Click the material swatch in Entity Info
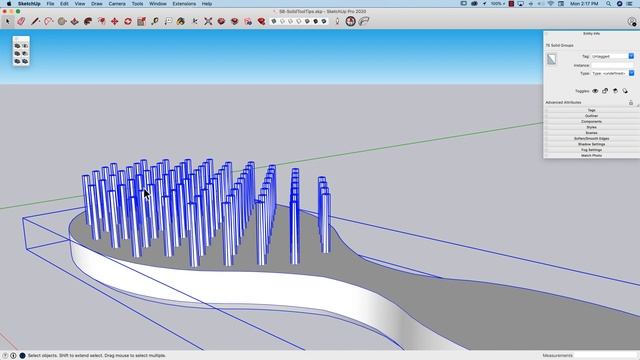Screen dimensions: 640x360 [551, 59]
